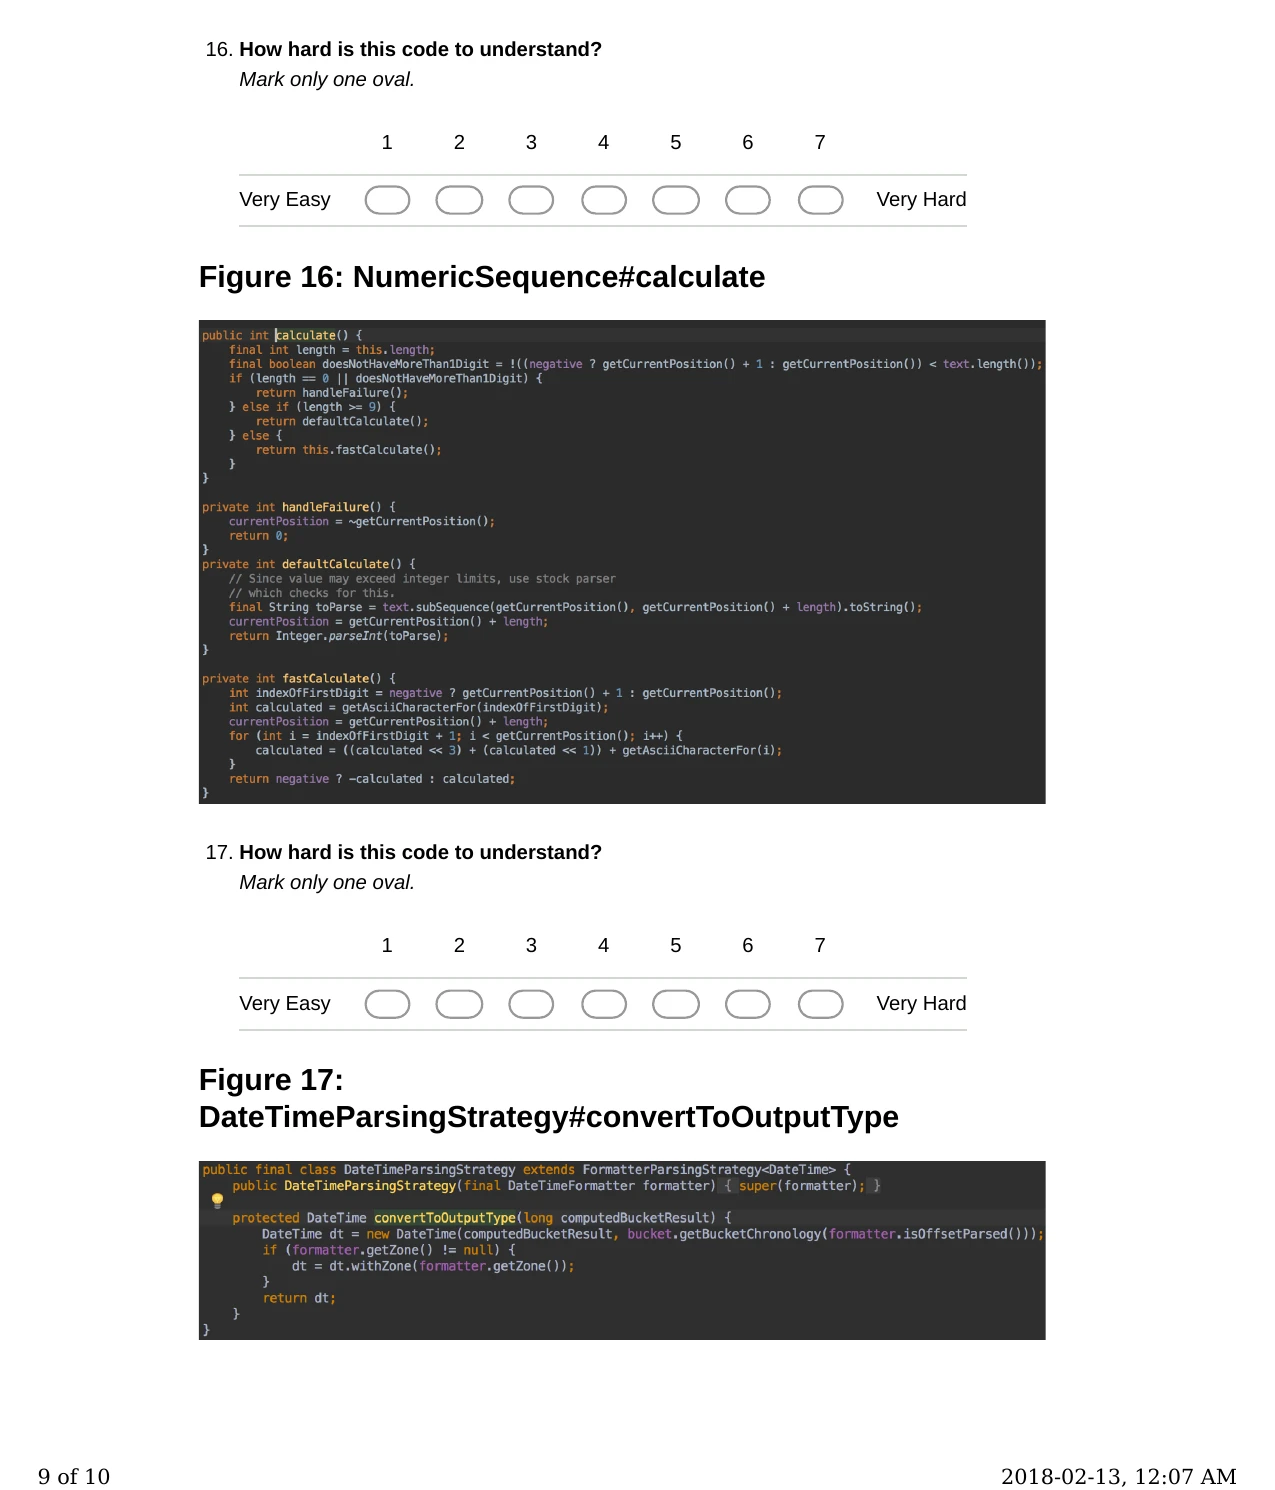The height and width of the screenshot is (1490, 1275).
Task: Click heading 'DateTimeParsingStrategy#convertToOutputType'
Action: click(x=549, y=1117)
